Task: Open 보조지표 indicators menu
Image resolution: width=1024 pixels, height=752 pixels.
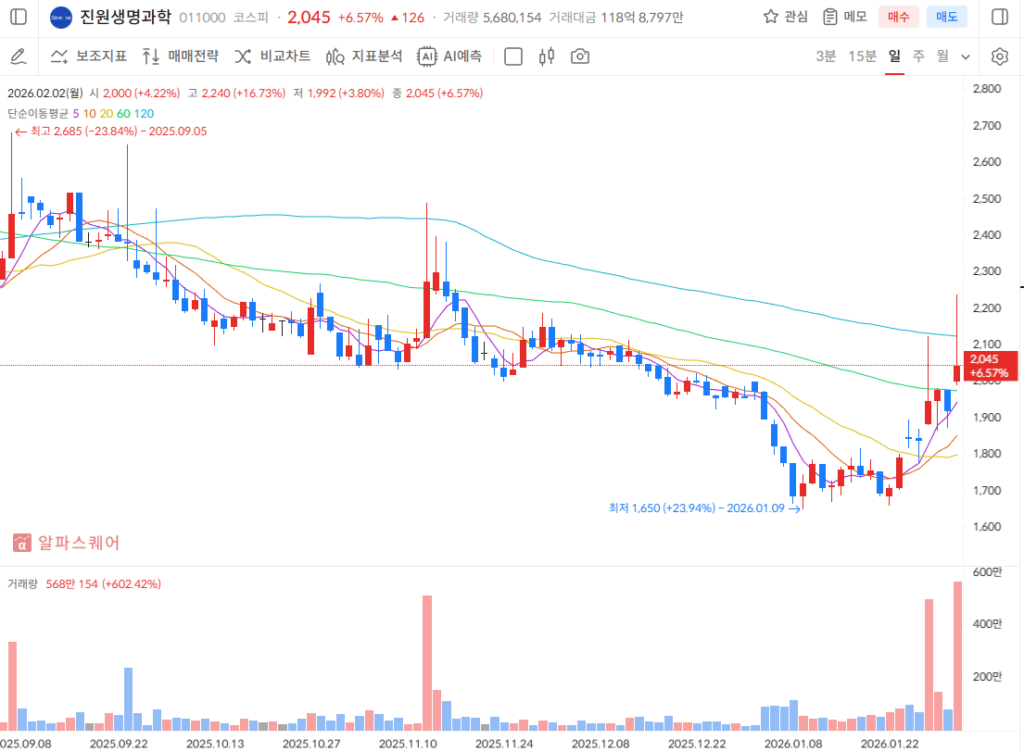Action: click(x=88, y=56)
